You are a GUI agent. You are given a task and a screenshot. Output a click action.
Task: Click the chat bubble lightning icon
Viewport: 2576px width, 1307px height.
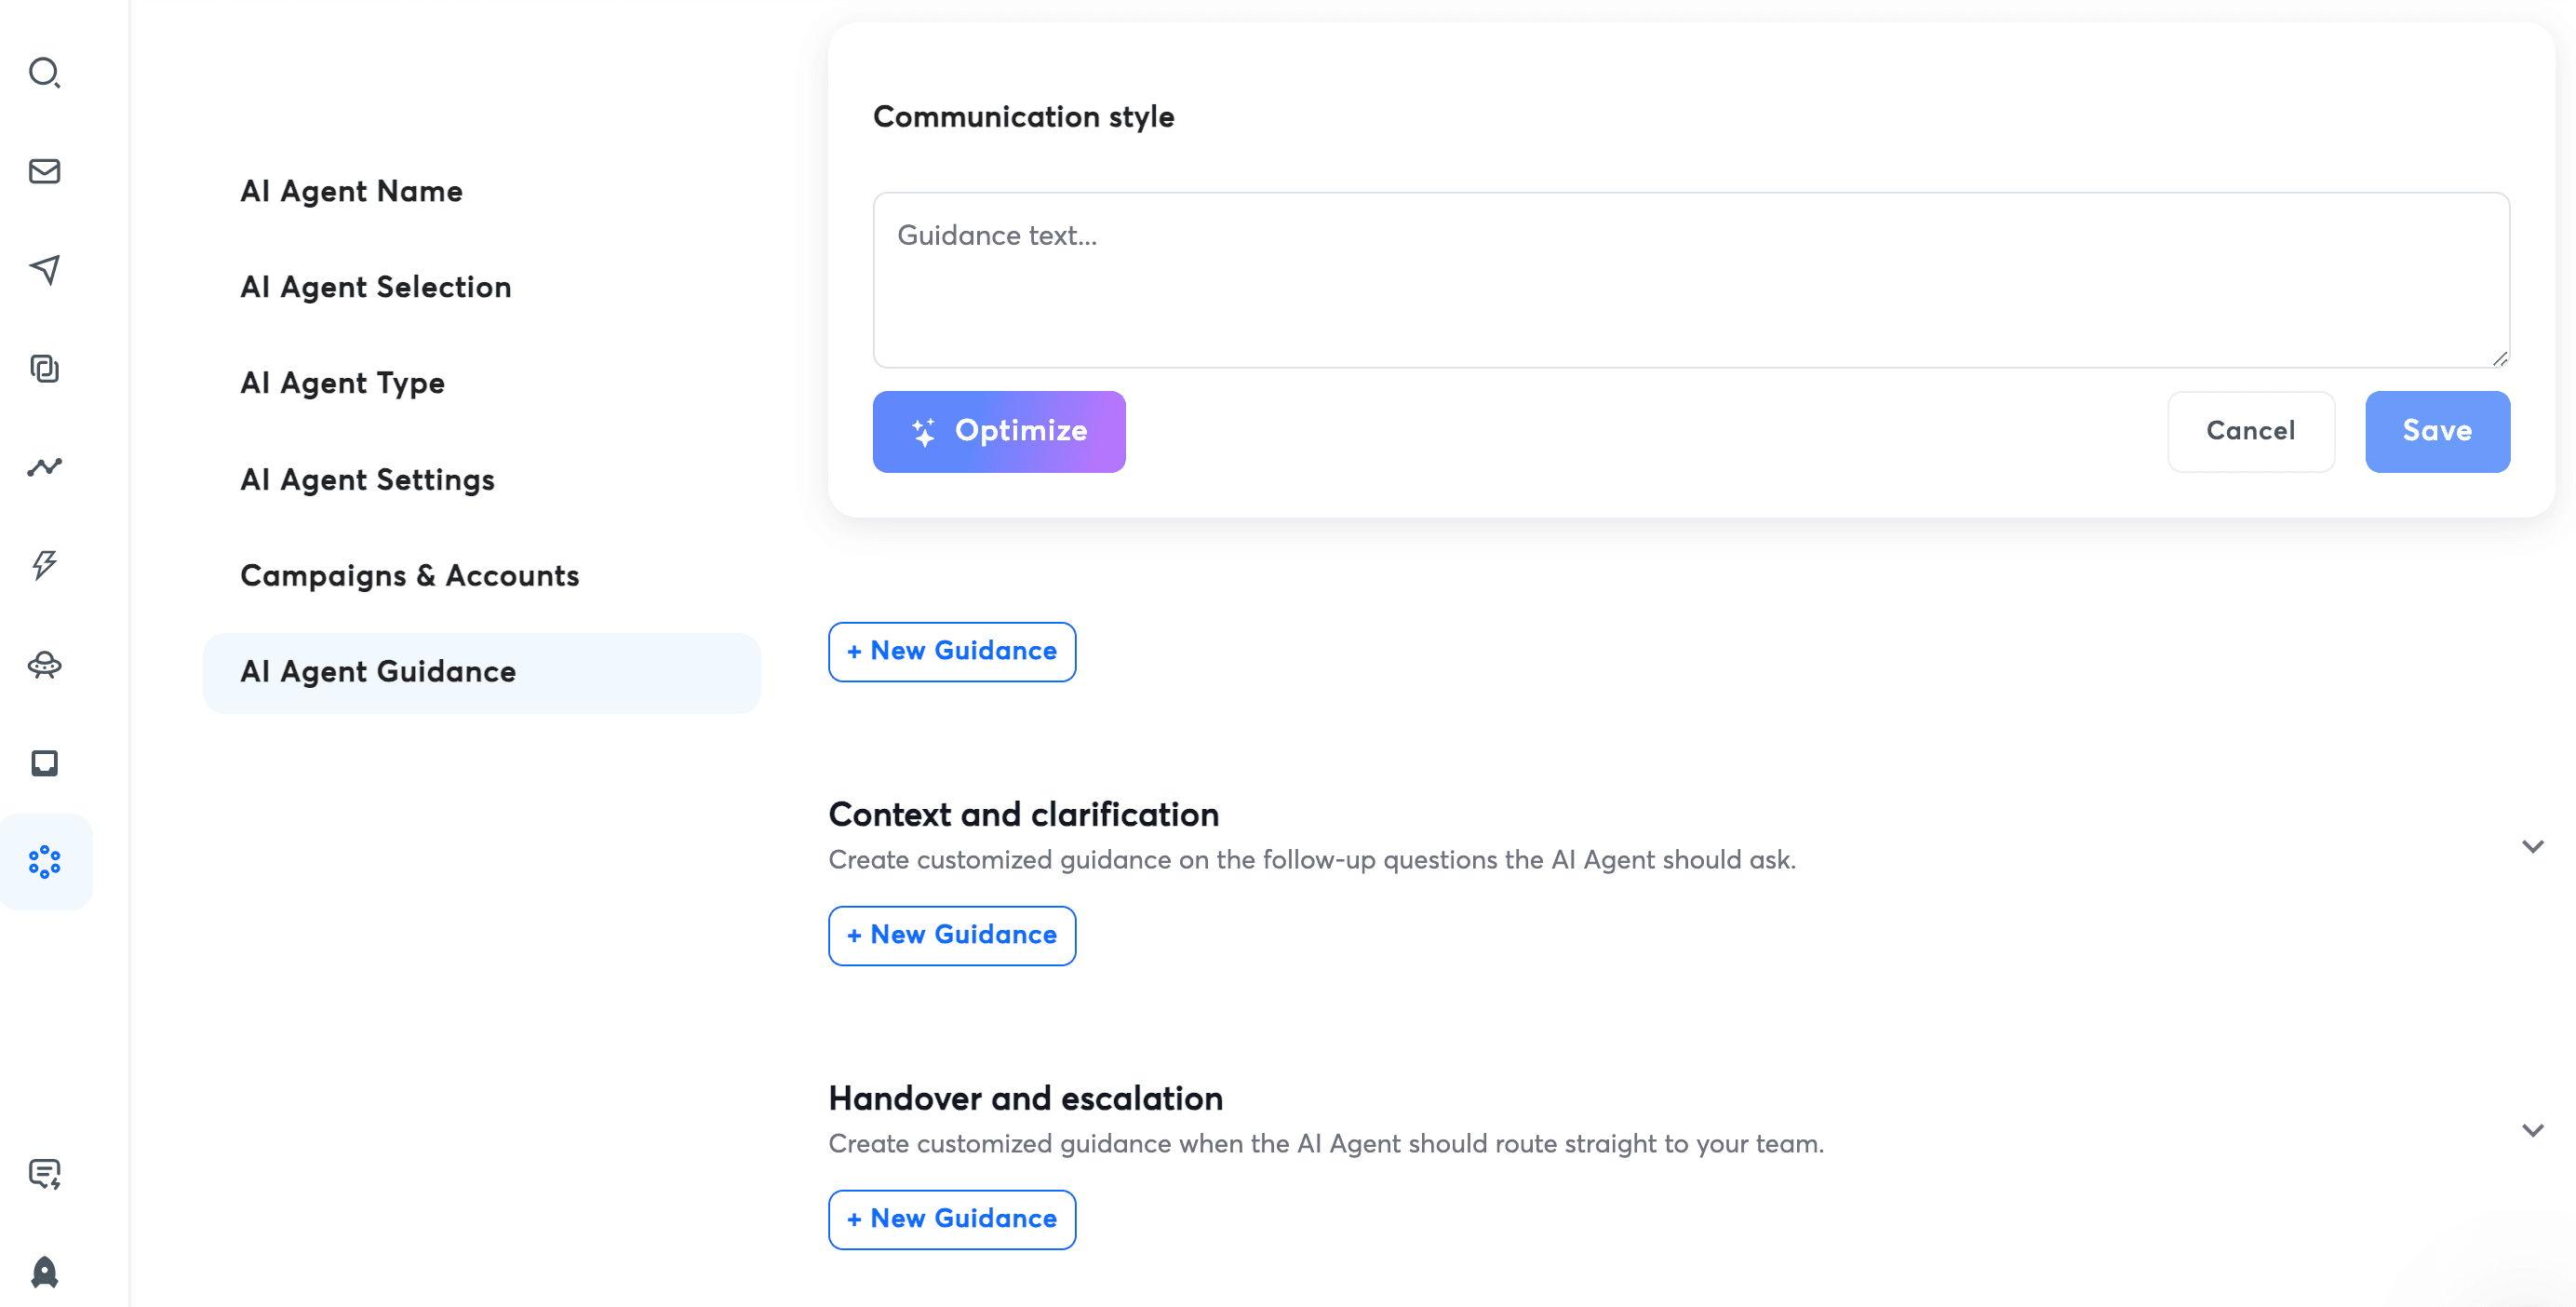44,1173
